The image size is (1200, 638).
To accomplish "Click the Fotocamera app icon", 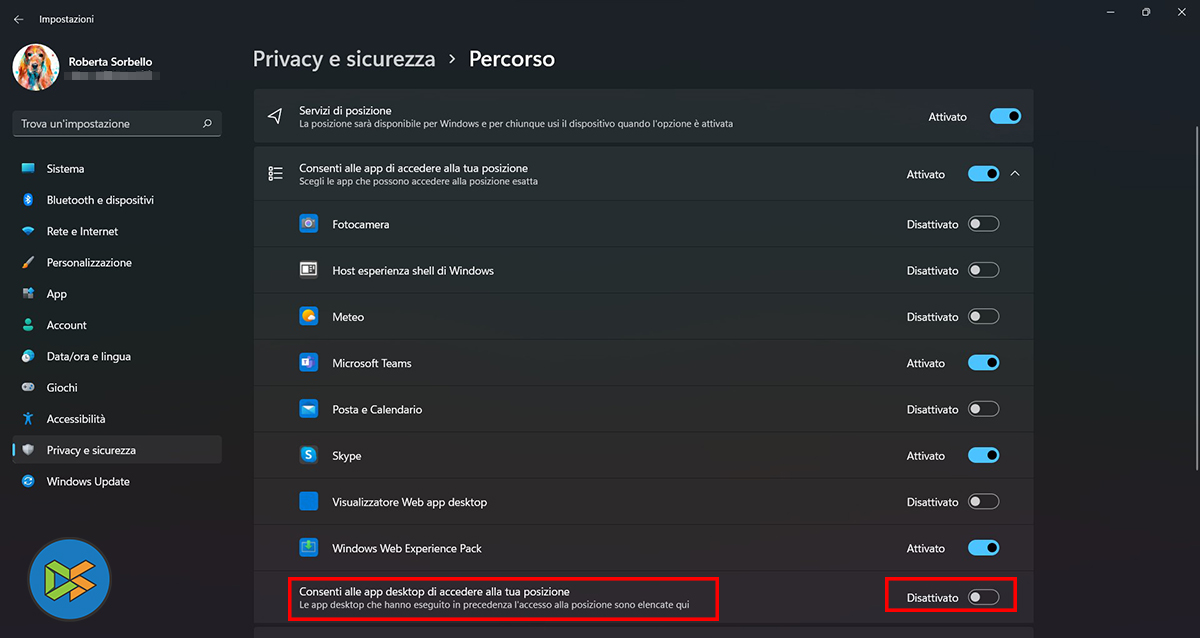I will coord(309,224).
